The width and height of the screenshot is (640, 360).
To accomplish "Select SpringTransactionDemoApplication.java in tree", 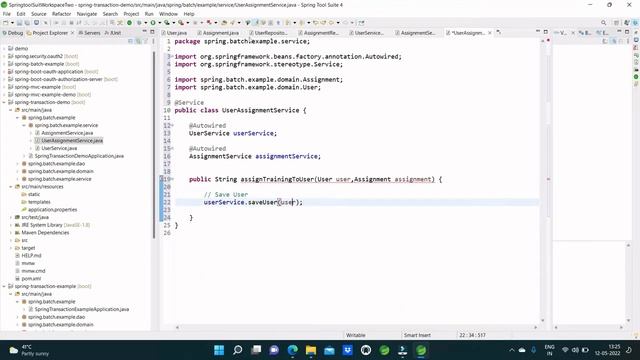I will (79, 156).
